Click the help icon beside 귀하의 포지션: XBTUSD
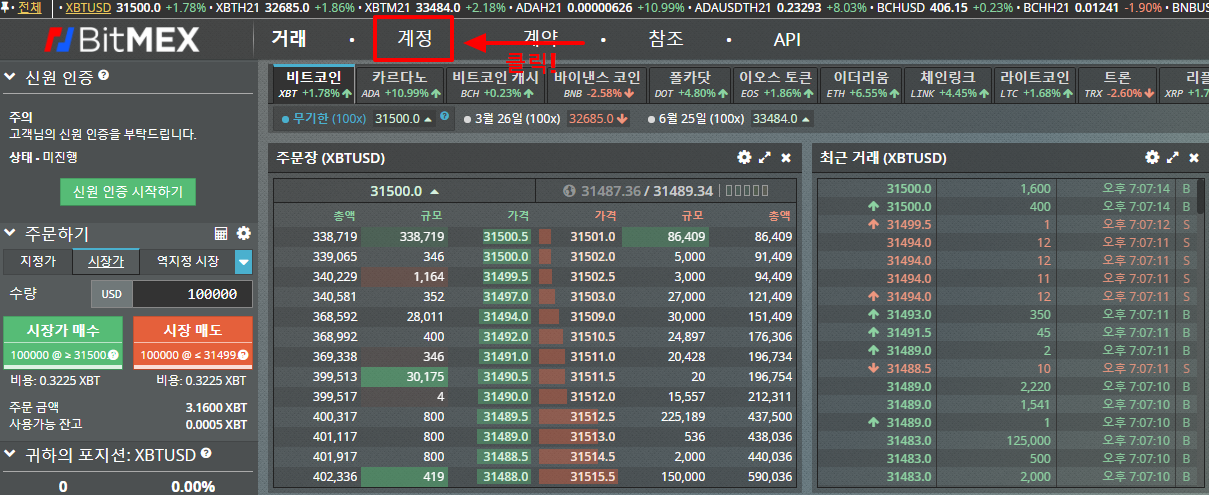This screenshot has height=495, width=1209. point(206,453)
